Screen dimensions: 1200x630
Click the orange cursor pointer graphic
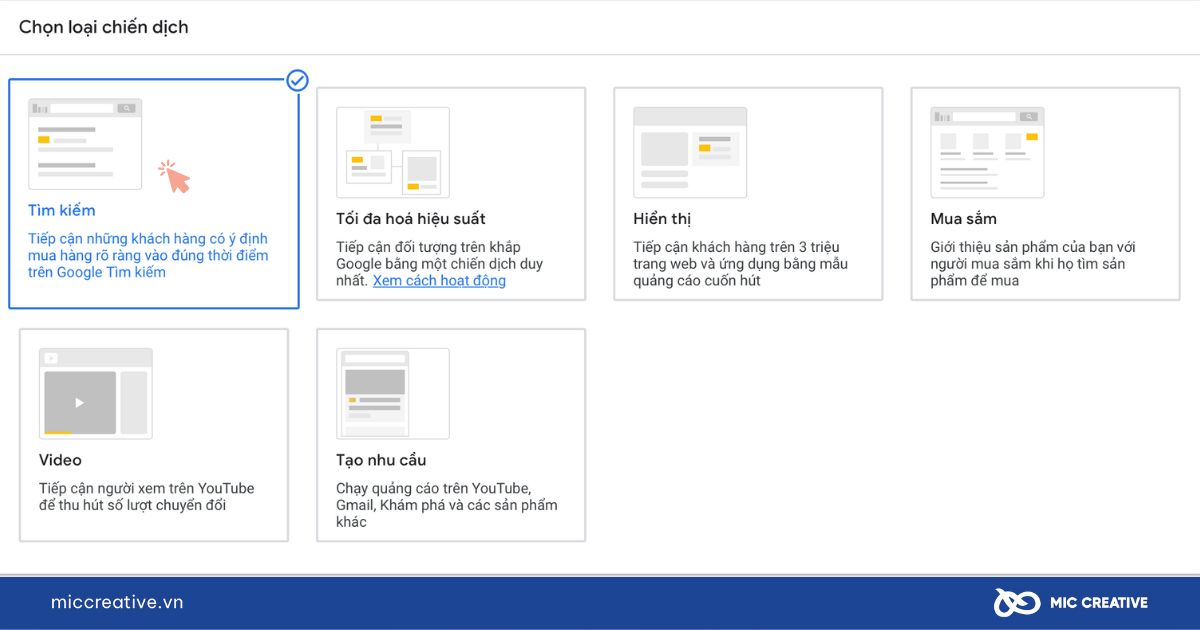[175, 176]
